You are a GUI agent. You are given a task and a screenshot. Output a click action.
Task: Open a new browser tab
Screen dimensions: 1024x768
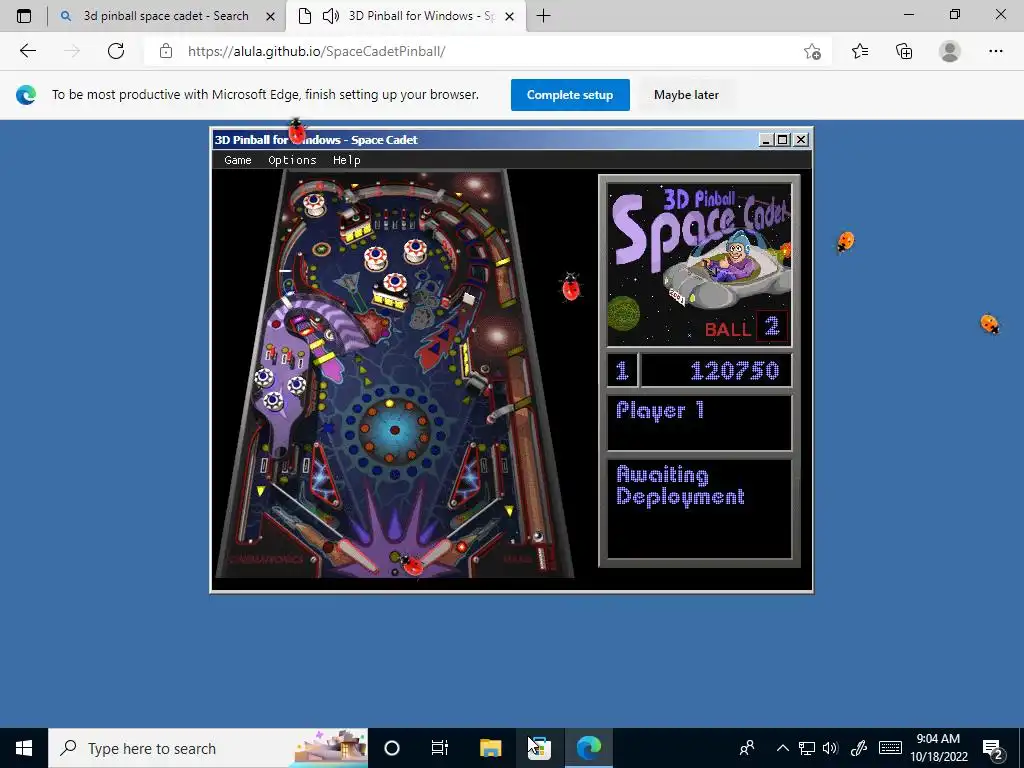tap(543, 16)
